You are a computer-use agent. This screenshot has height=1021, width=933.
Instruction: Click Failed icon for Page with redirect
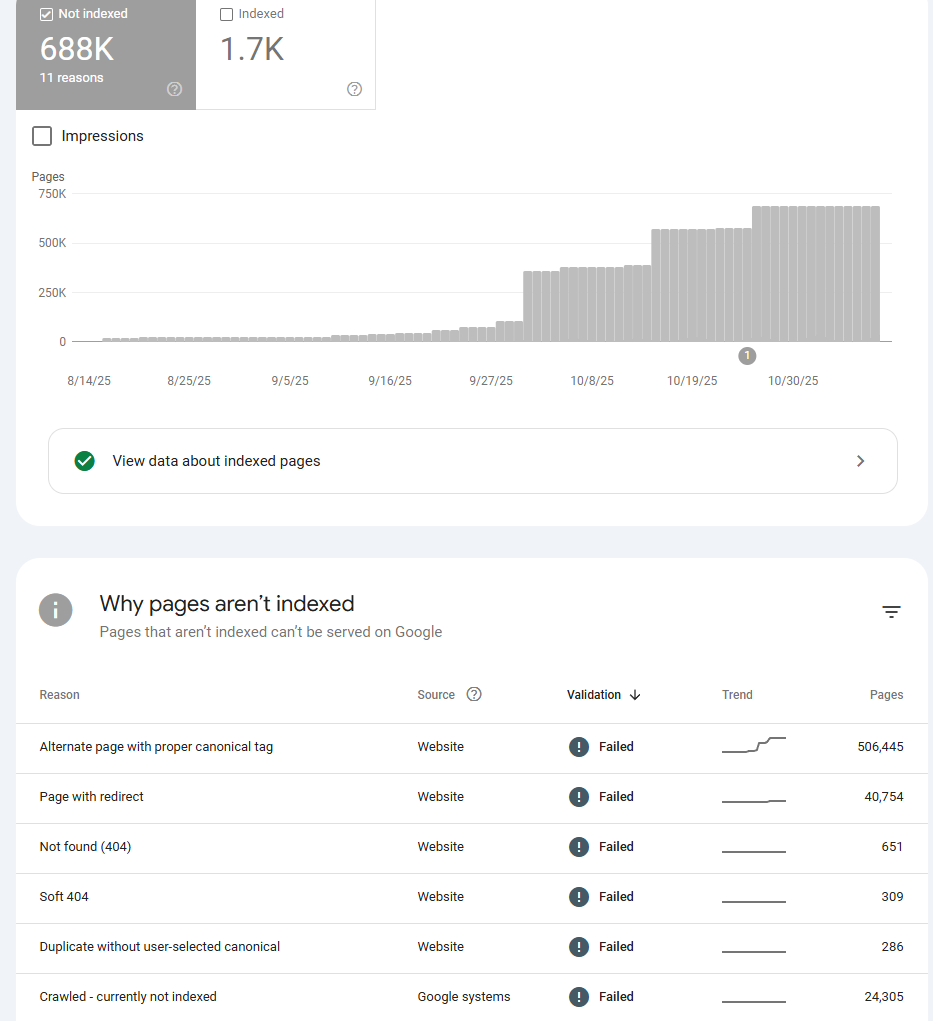click(x=578, y=797)
